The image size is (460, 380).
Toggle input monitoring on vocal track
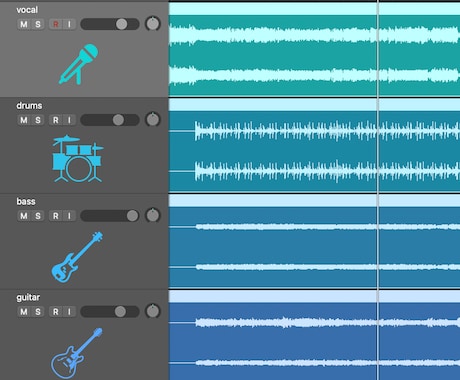69,24
